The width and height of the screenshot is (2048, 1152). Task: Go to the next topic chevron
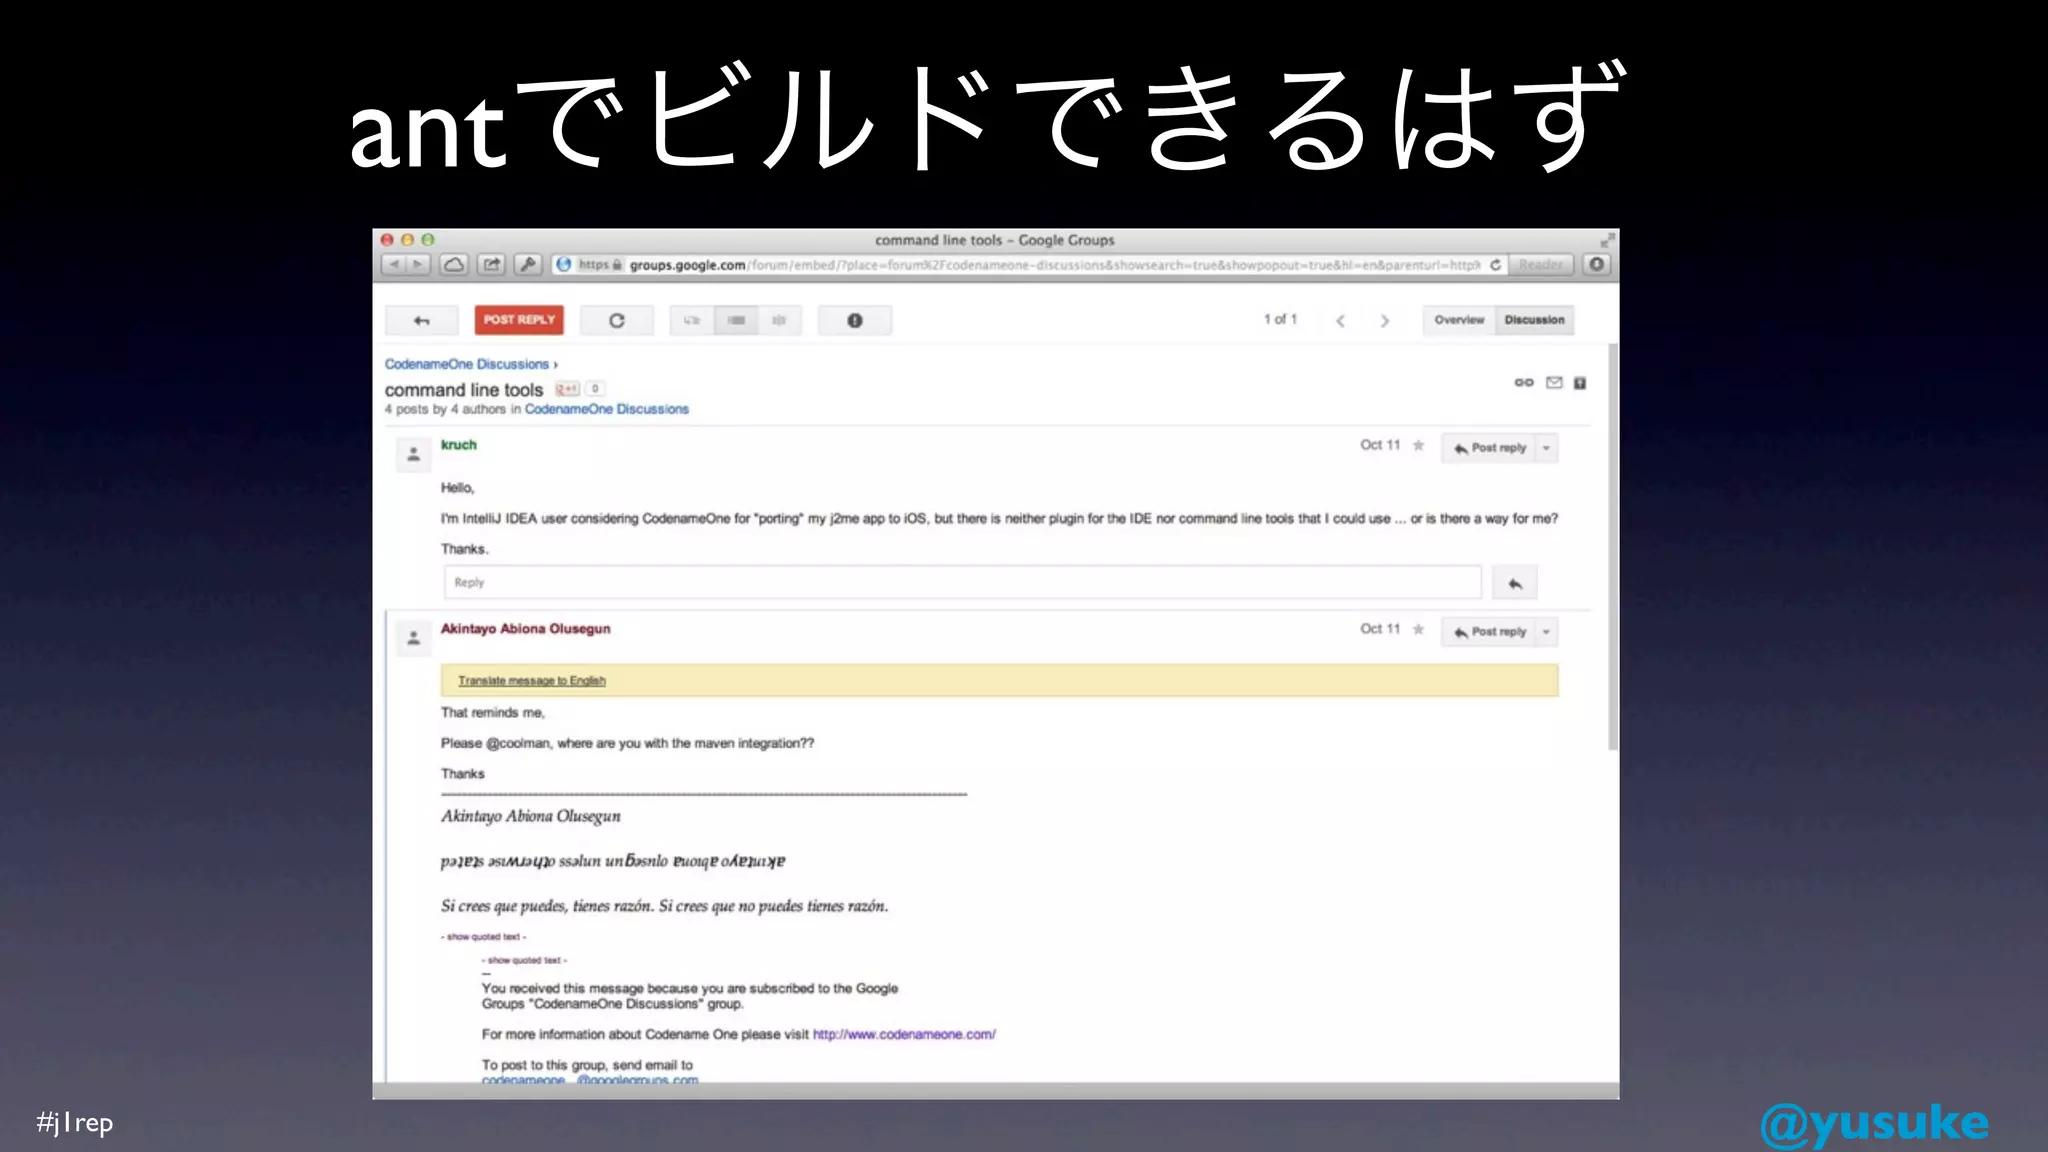(1385, 321)
